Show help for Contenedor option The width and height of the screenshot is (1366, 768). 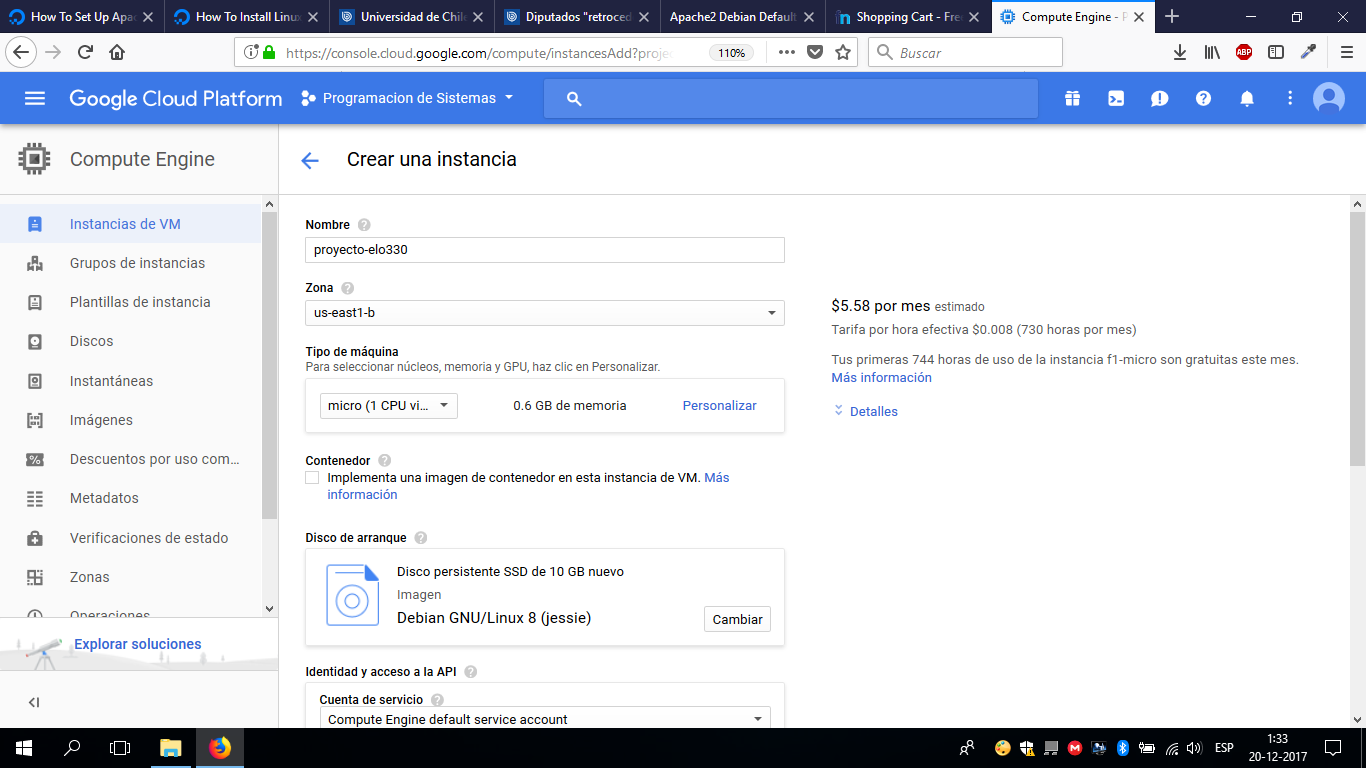click(x=385, y=461)
